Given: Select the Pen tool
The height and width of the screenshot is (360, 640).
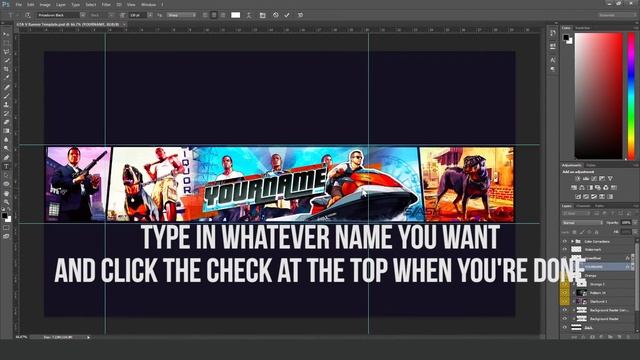Looking at the screenshot, I should 6,158.
